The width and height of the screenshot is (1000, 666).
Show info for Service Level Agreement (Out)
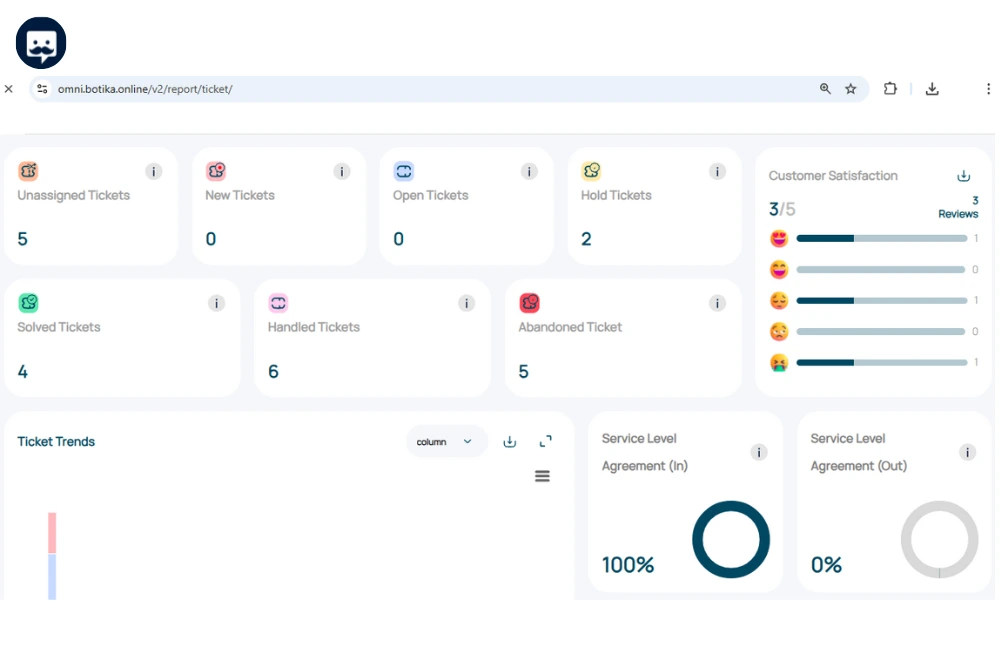[967, 452]
